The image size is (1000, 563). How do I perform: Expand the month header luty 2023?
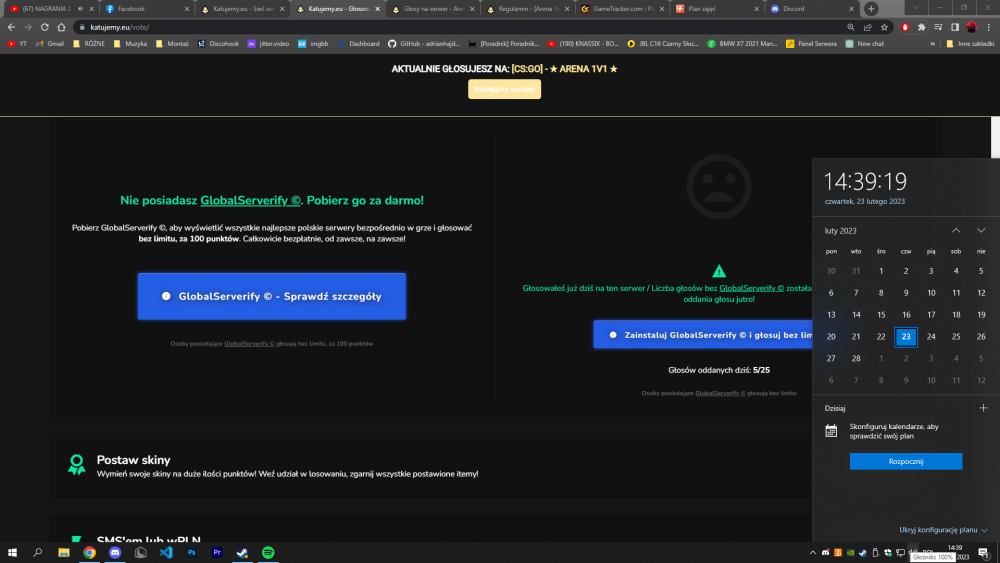(x=840, y=231)
